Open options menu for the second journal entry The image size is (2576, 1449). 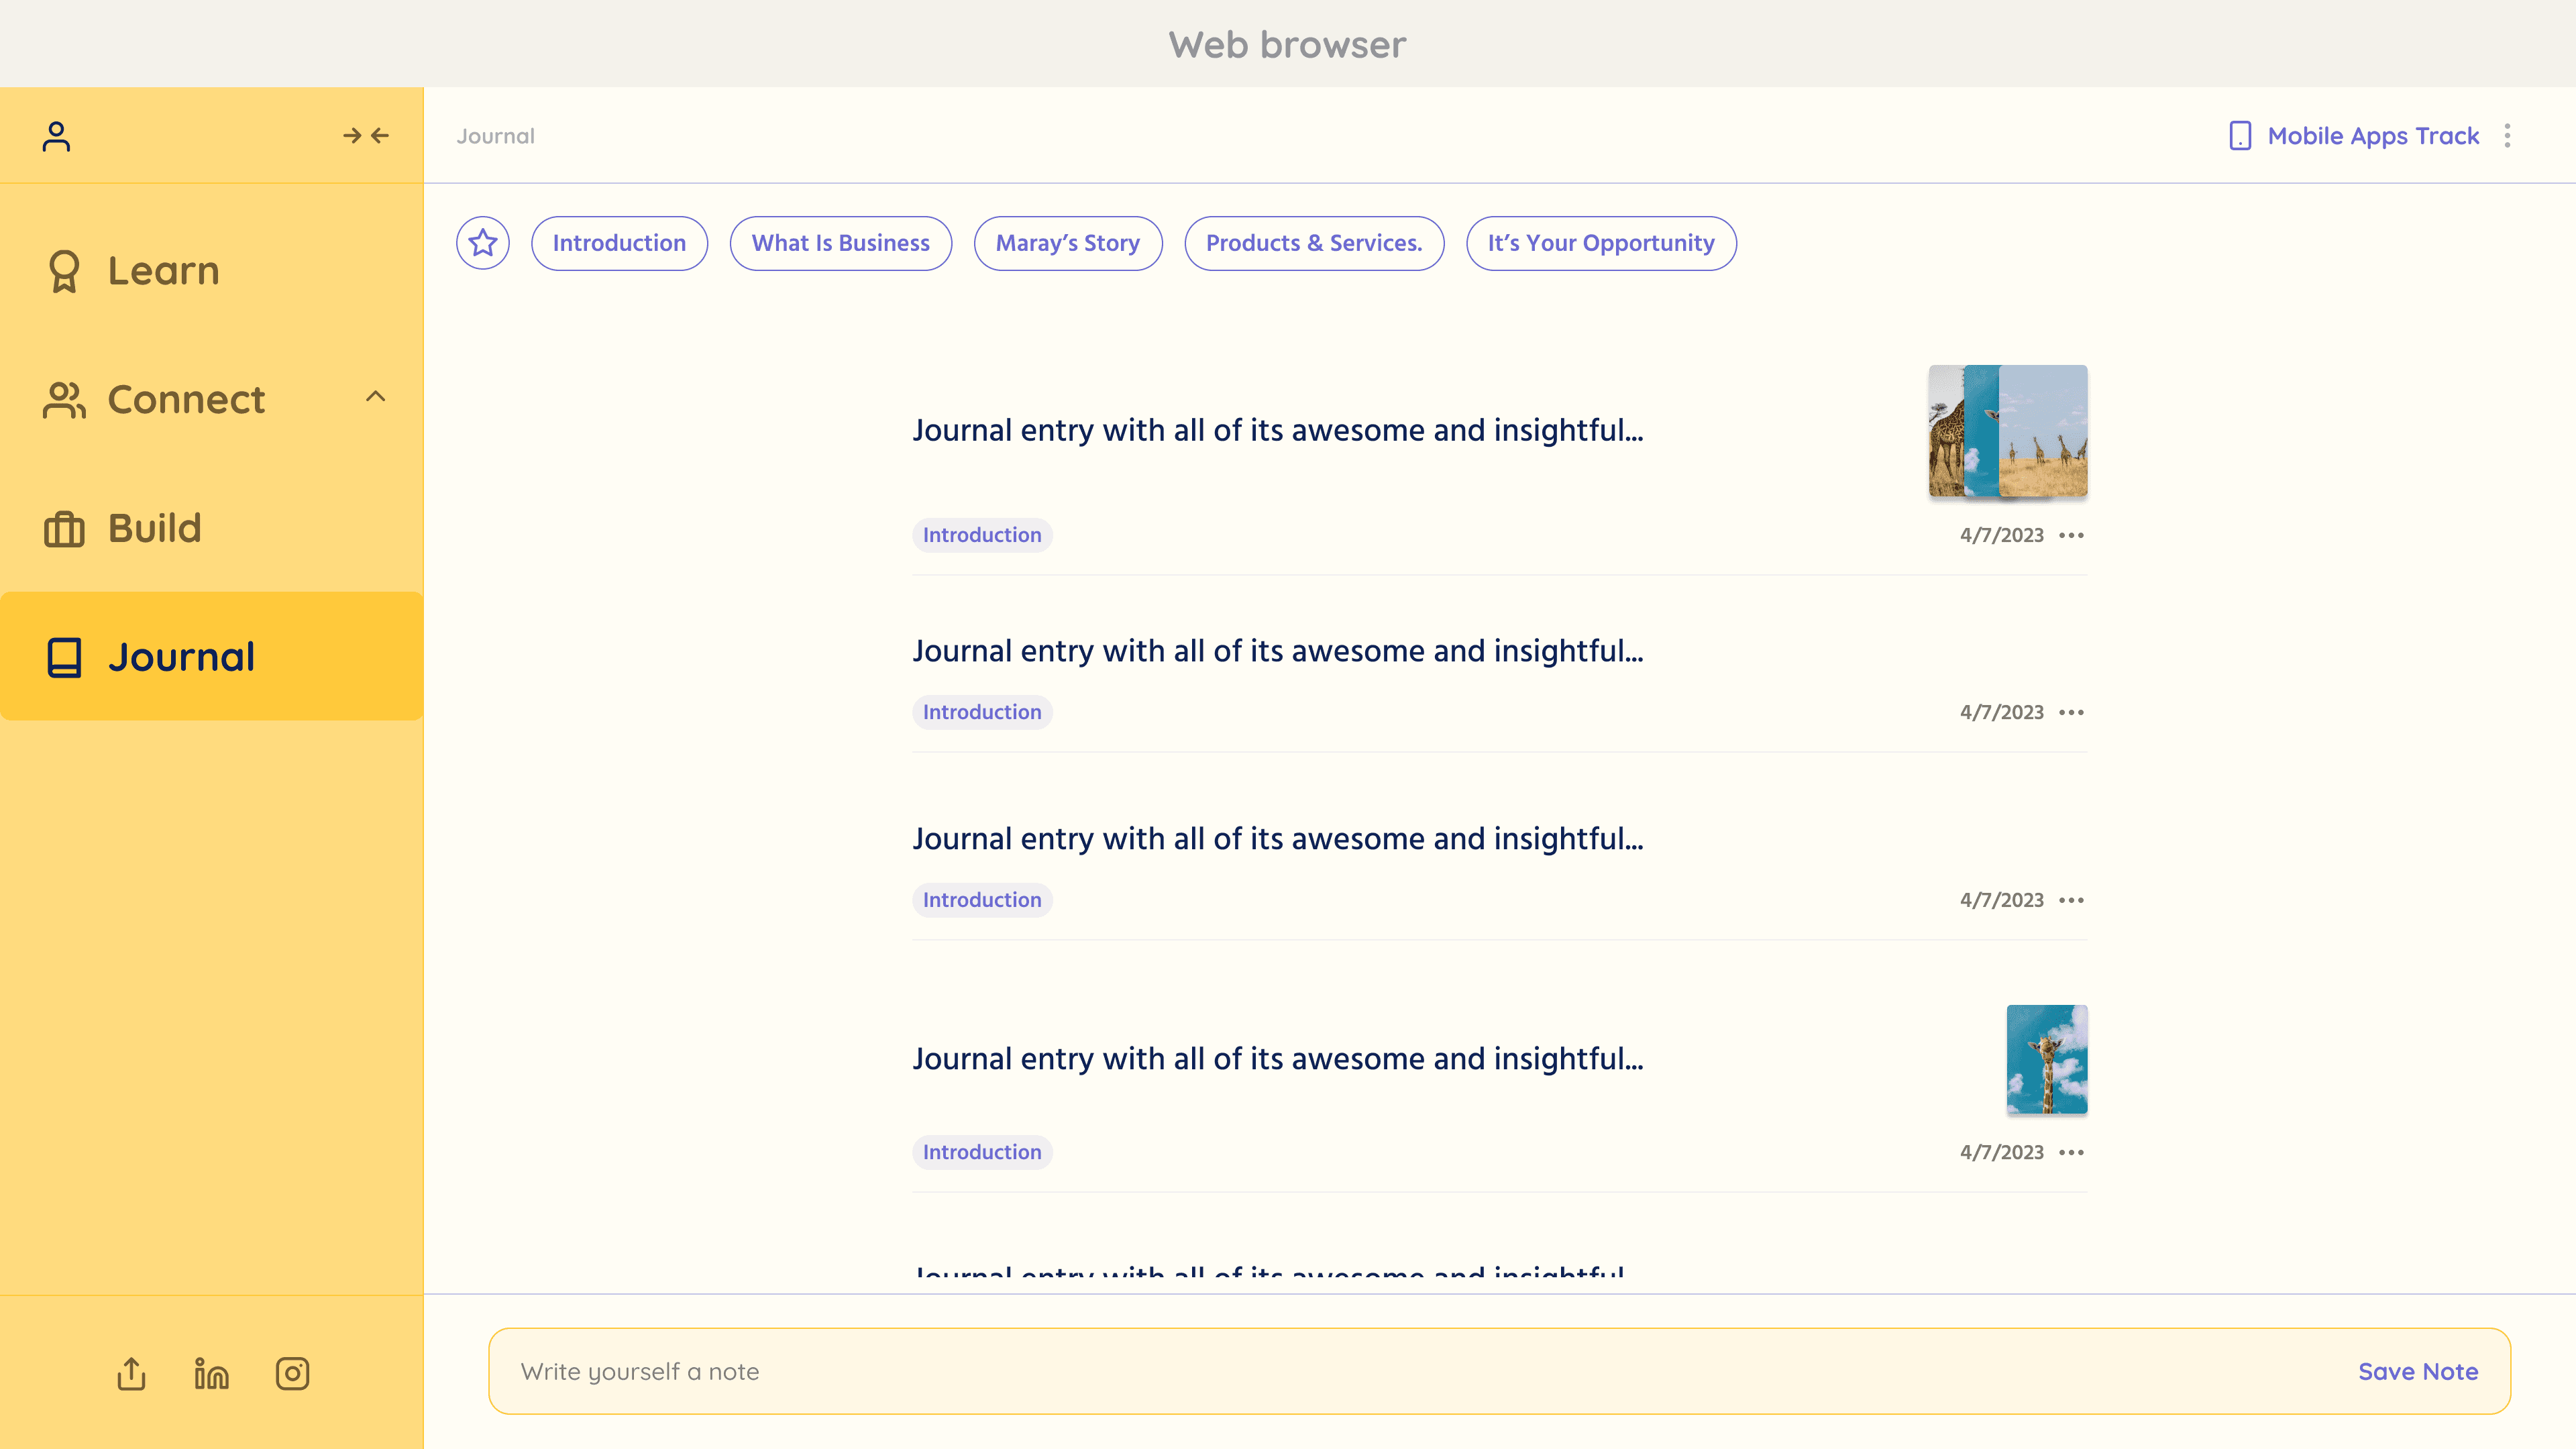pyautogui.click(x=2072, y=712)
